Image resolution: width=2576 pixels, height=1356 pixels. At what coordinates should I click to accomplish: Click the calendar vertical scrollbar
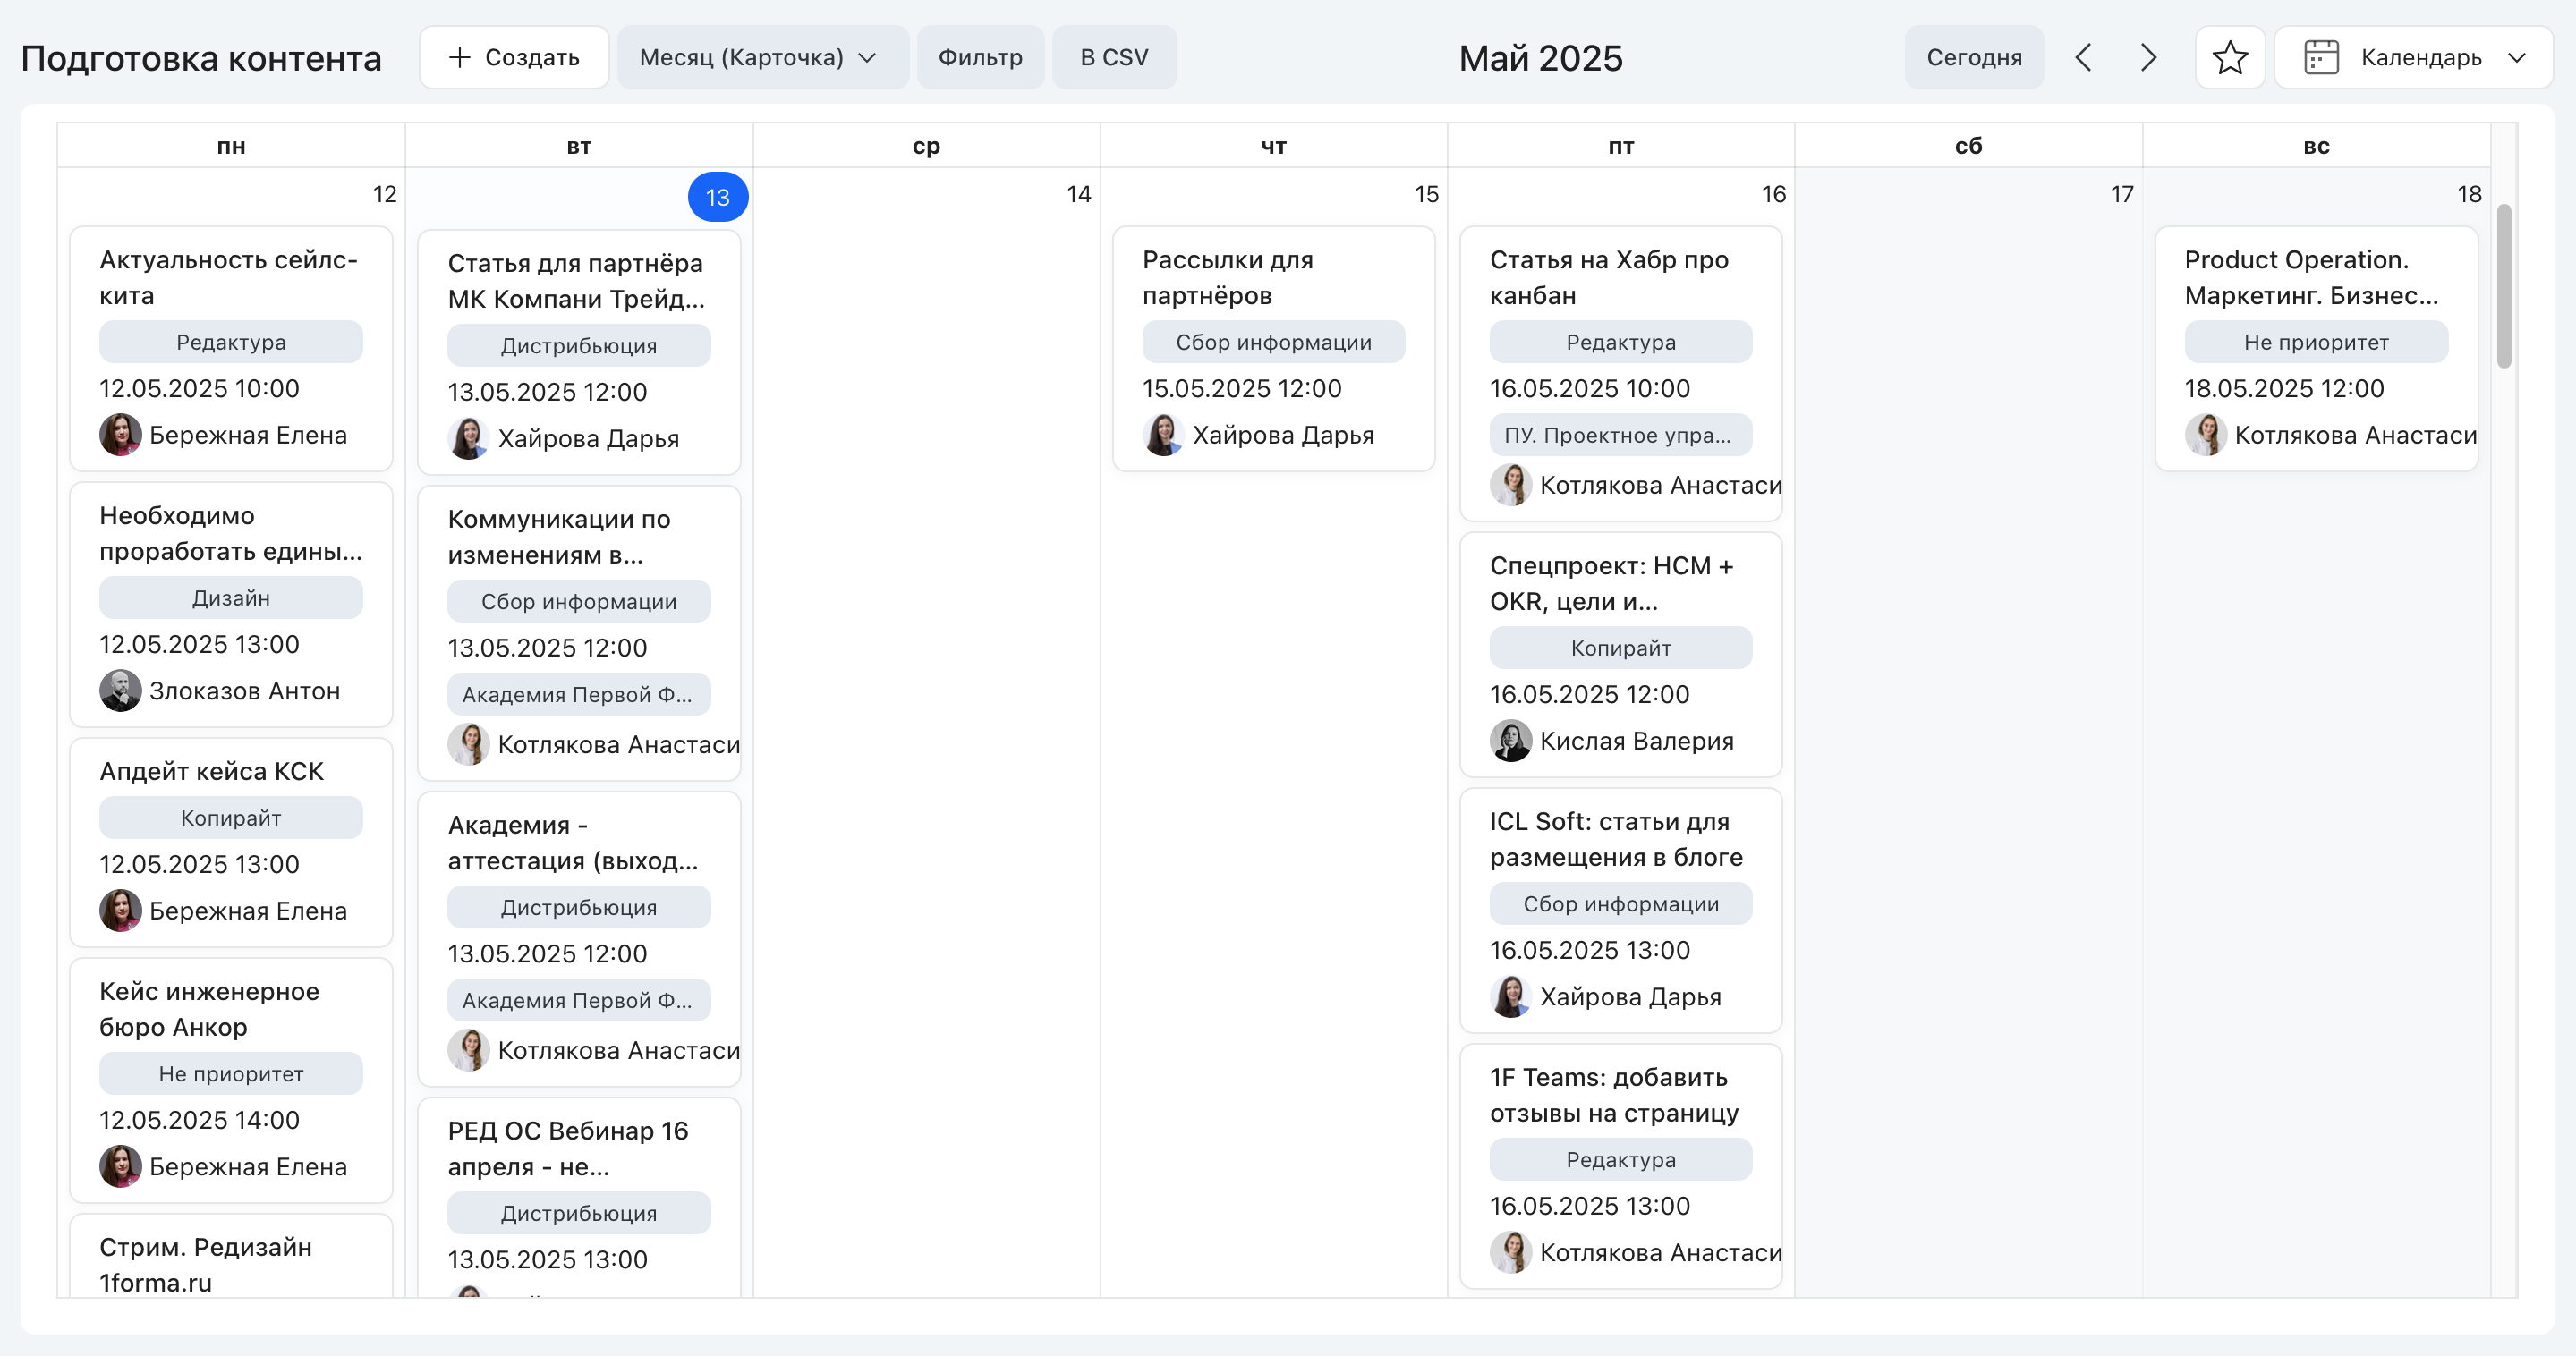pyautogui.click(x=2504, y=286)
